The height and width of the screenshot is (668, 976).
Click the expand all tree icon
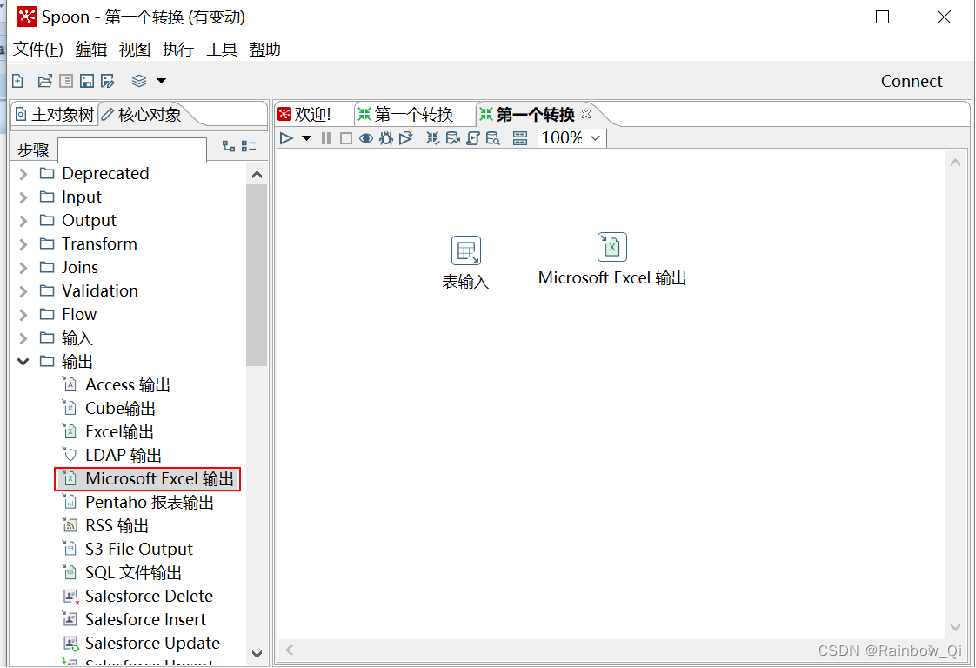coord(228,146)
